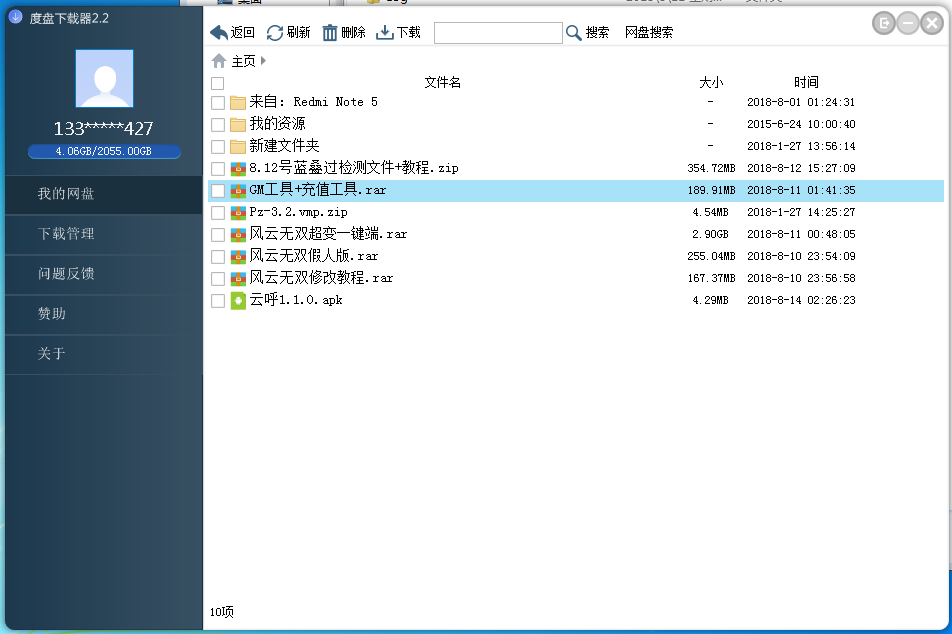
Task: Click the size value 2.90GB
Action: point(710,234)
